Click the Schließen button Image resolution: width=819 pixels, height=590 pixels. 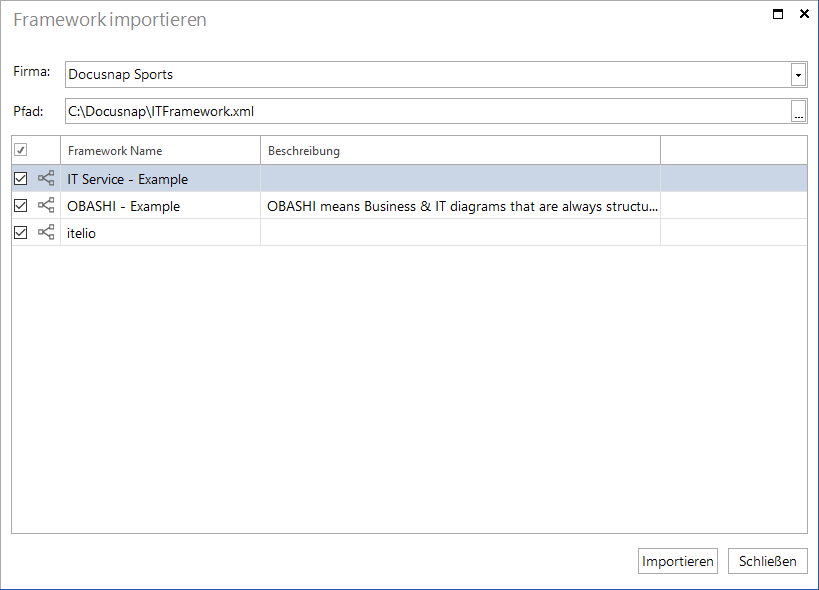point(768,561)
